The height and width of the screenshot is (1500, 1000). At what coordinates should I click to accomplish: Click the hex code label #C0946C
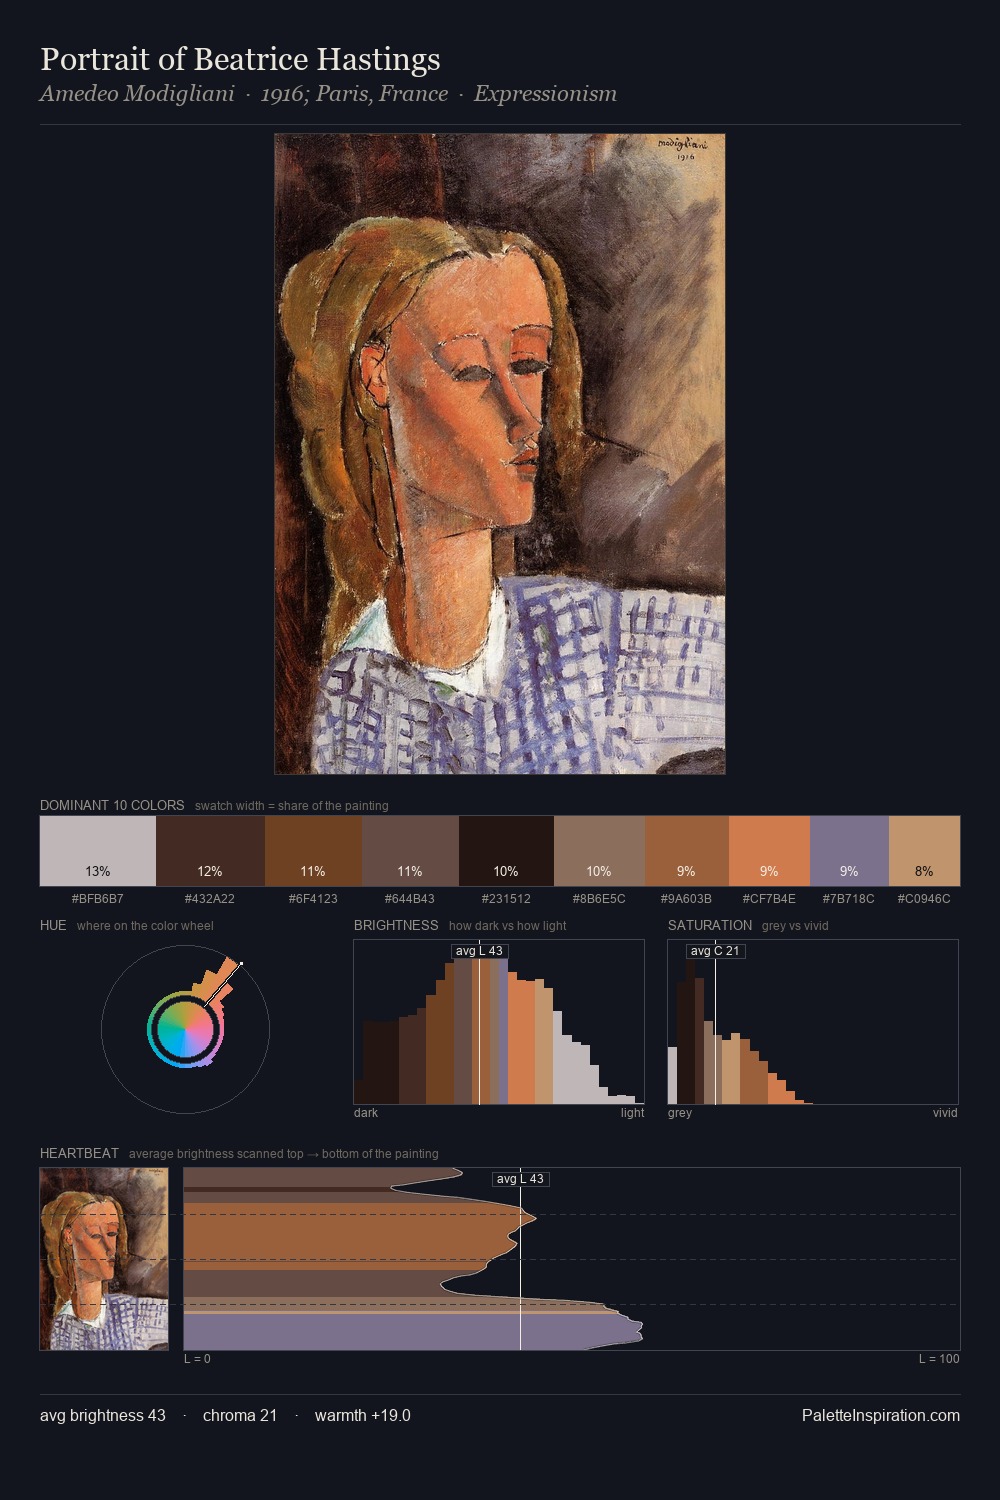[x=924, y=898]
